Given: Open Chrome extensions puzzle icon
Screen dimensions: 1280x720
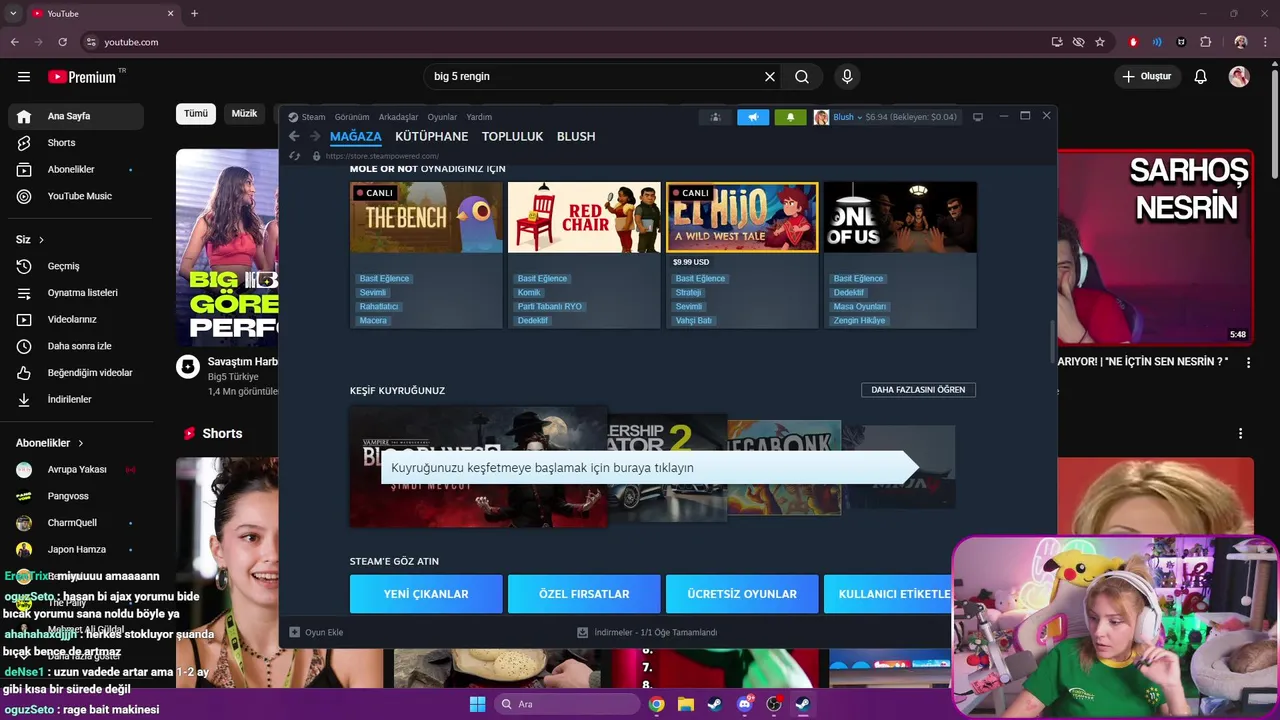Looking at the screenshot, I should click(1205, 42).
